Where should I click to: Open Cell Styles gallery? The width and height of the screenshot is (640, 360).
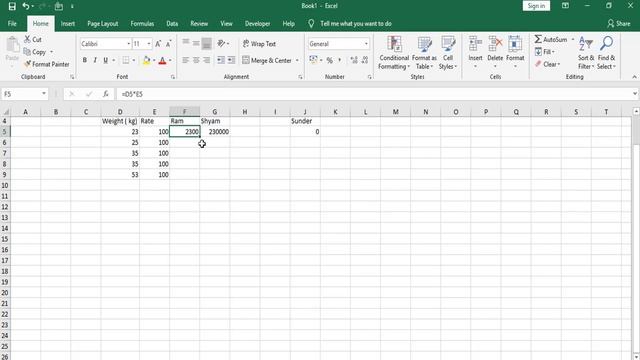pos(448,53)
